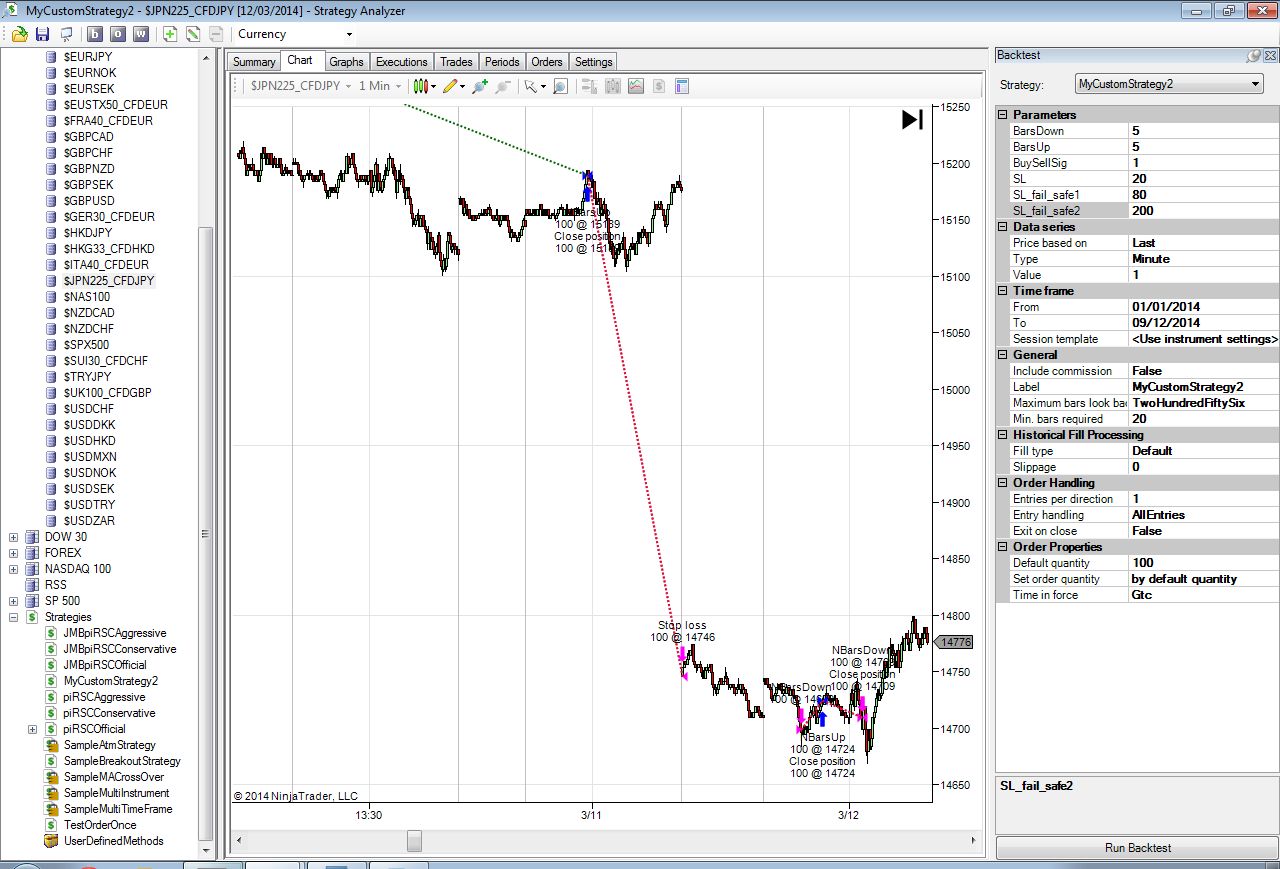This screenshot has width=1280, height=869.
Task: Switch to the Executions tab
Action: [401, 62]
